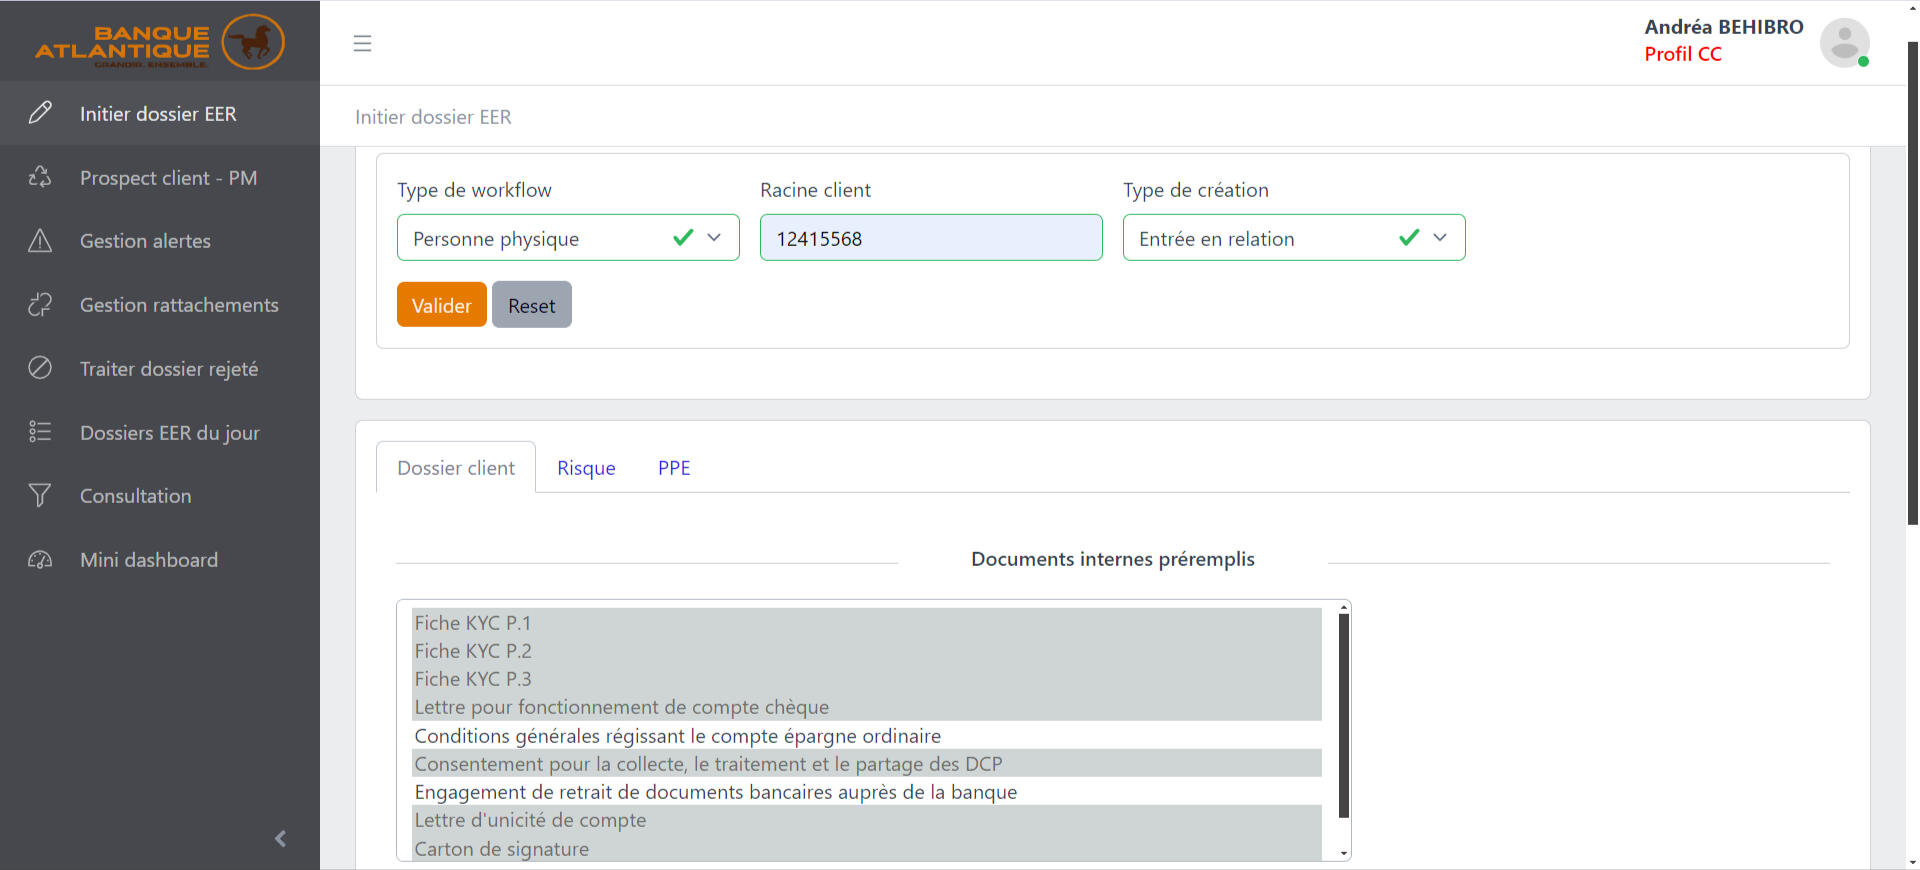This screenshot has height=870, width=1920.
Task: Click the Reset button
Action: click(531, 305)
